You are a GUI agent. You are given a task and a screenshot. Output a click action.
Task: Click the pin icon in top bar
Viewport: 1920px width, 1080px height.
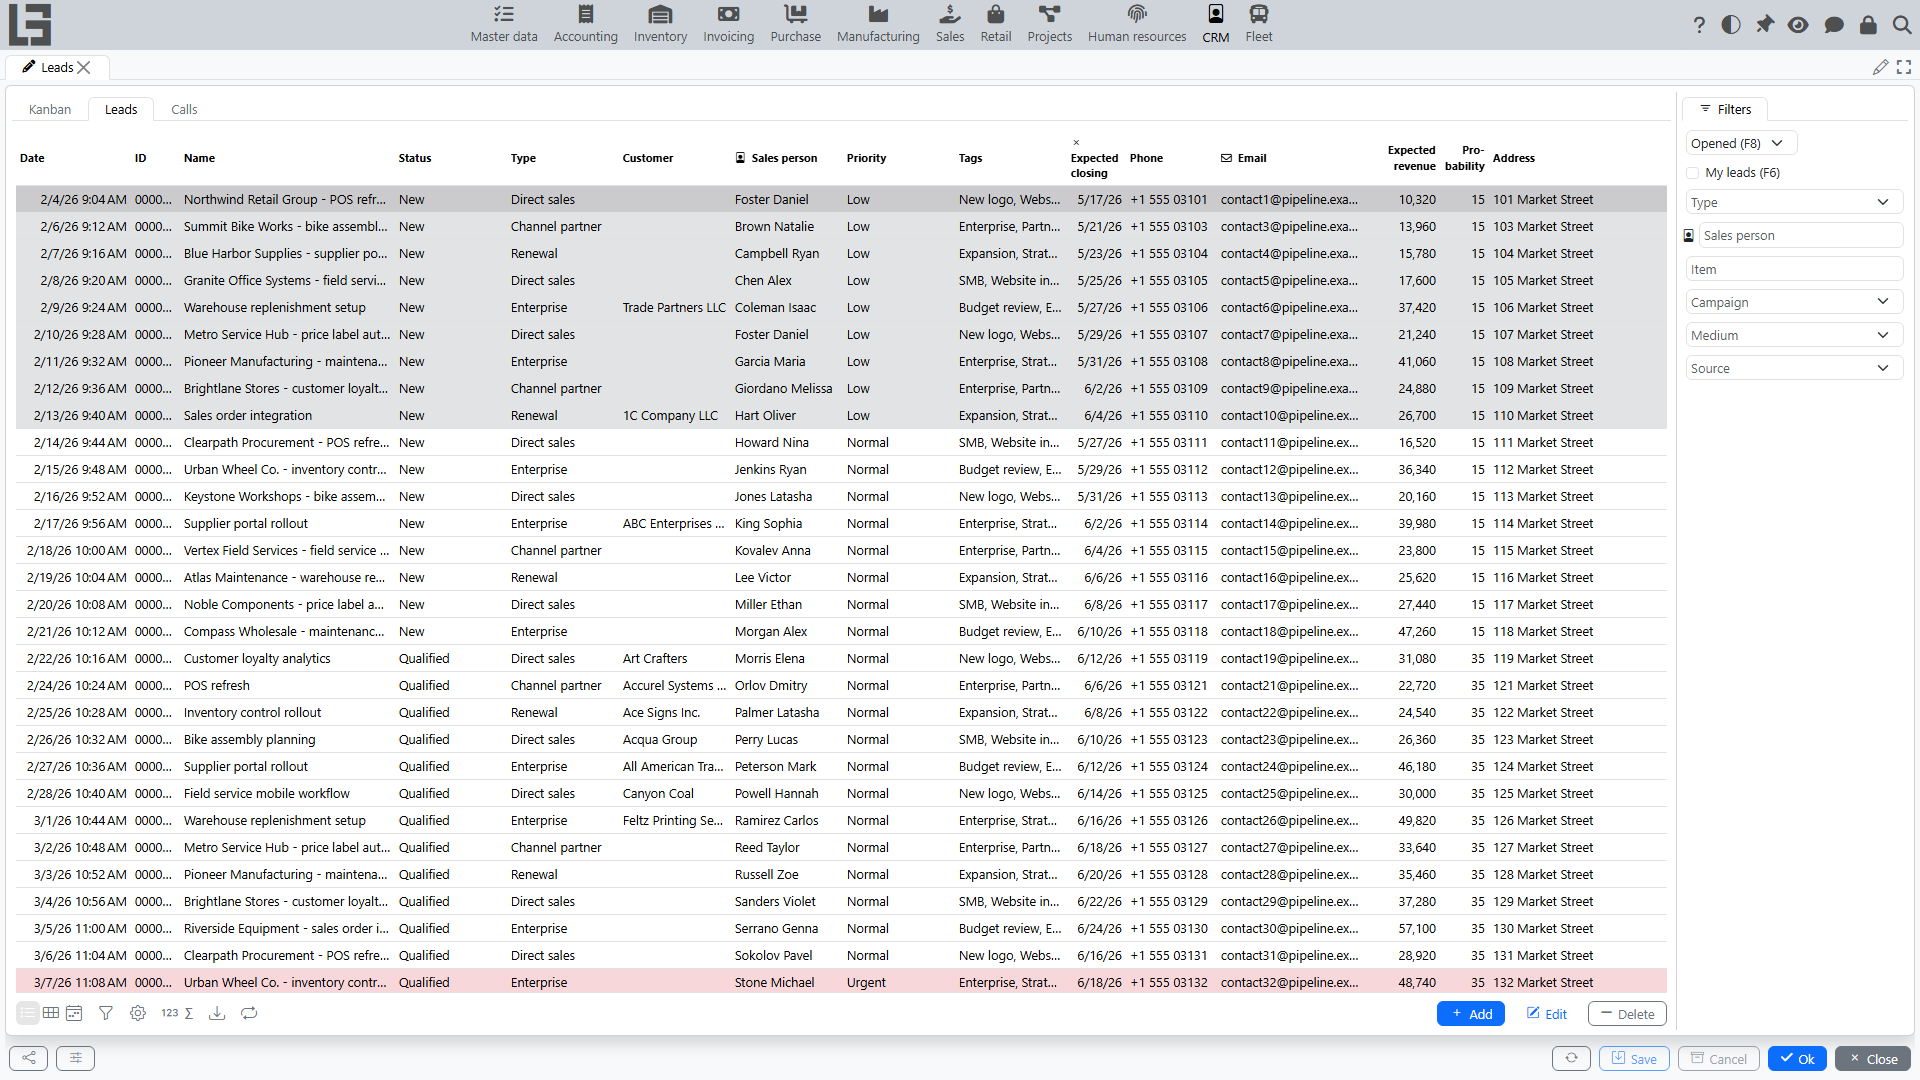(1765, 25)
